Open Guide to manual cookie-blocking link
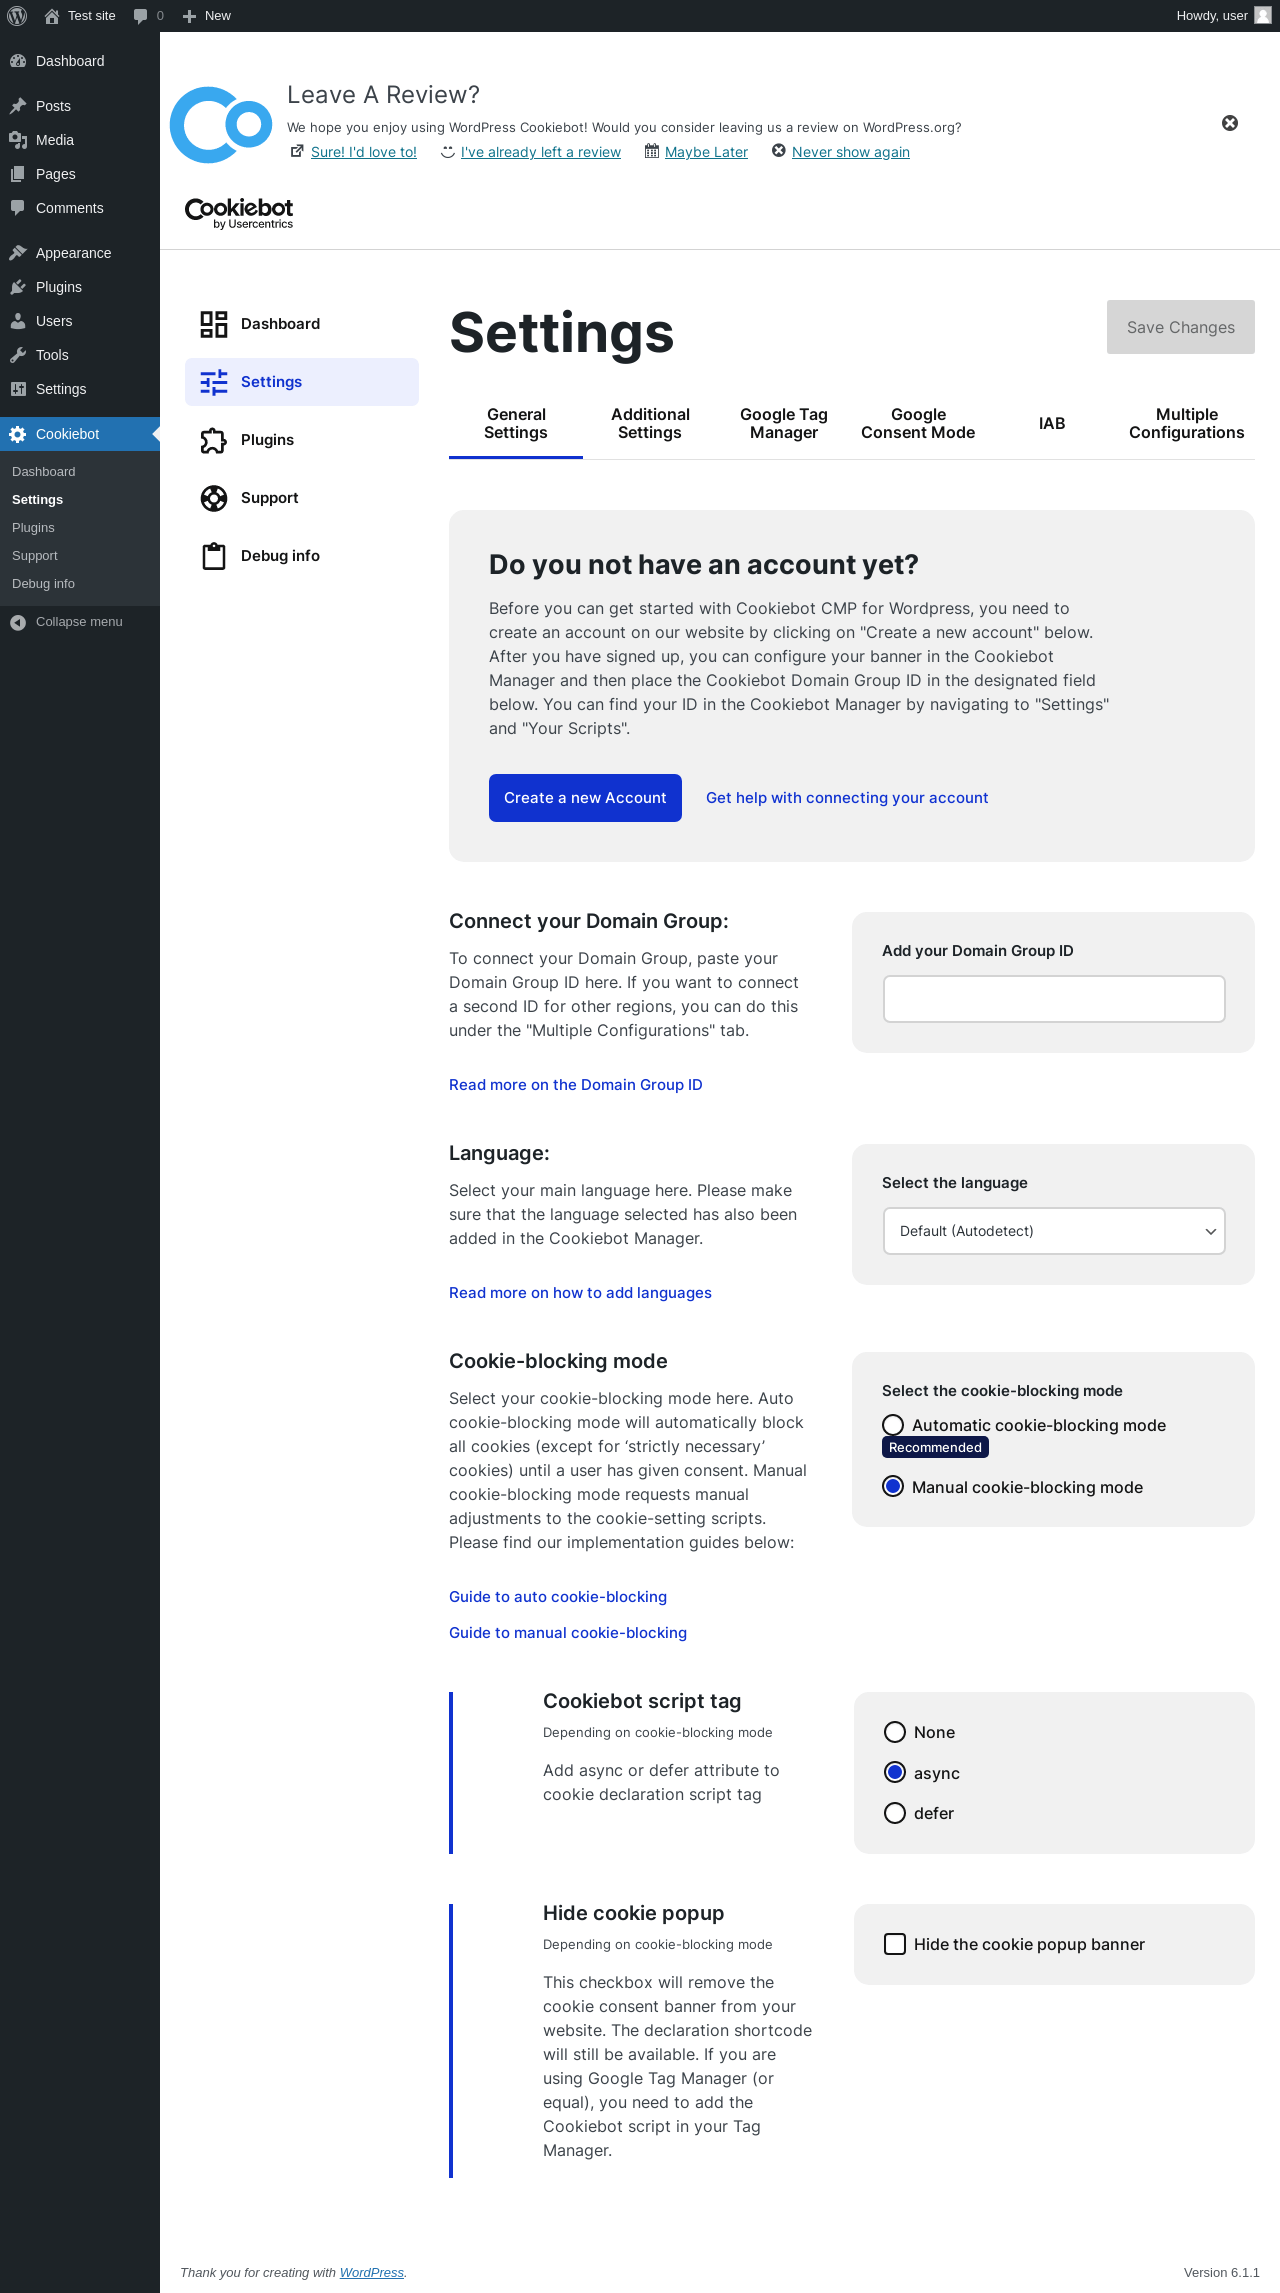1280x2293 pixels. coord(568,1633)
